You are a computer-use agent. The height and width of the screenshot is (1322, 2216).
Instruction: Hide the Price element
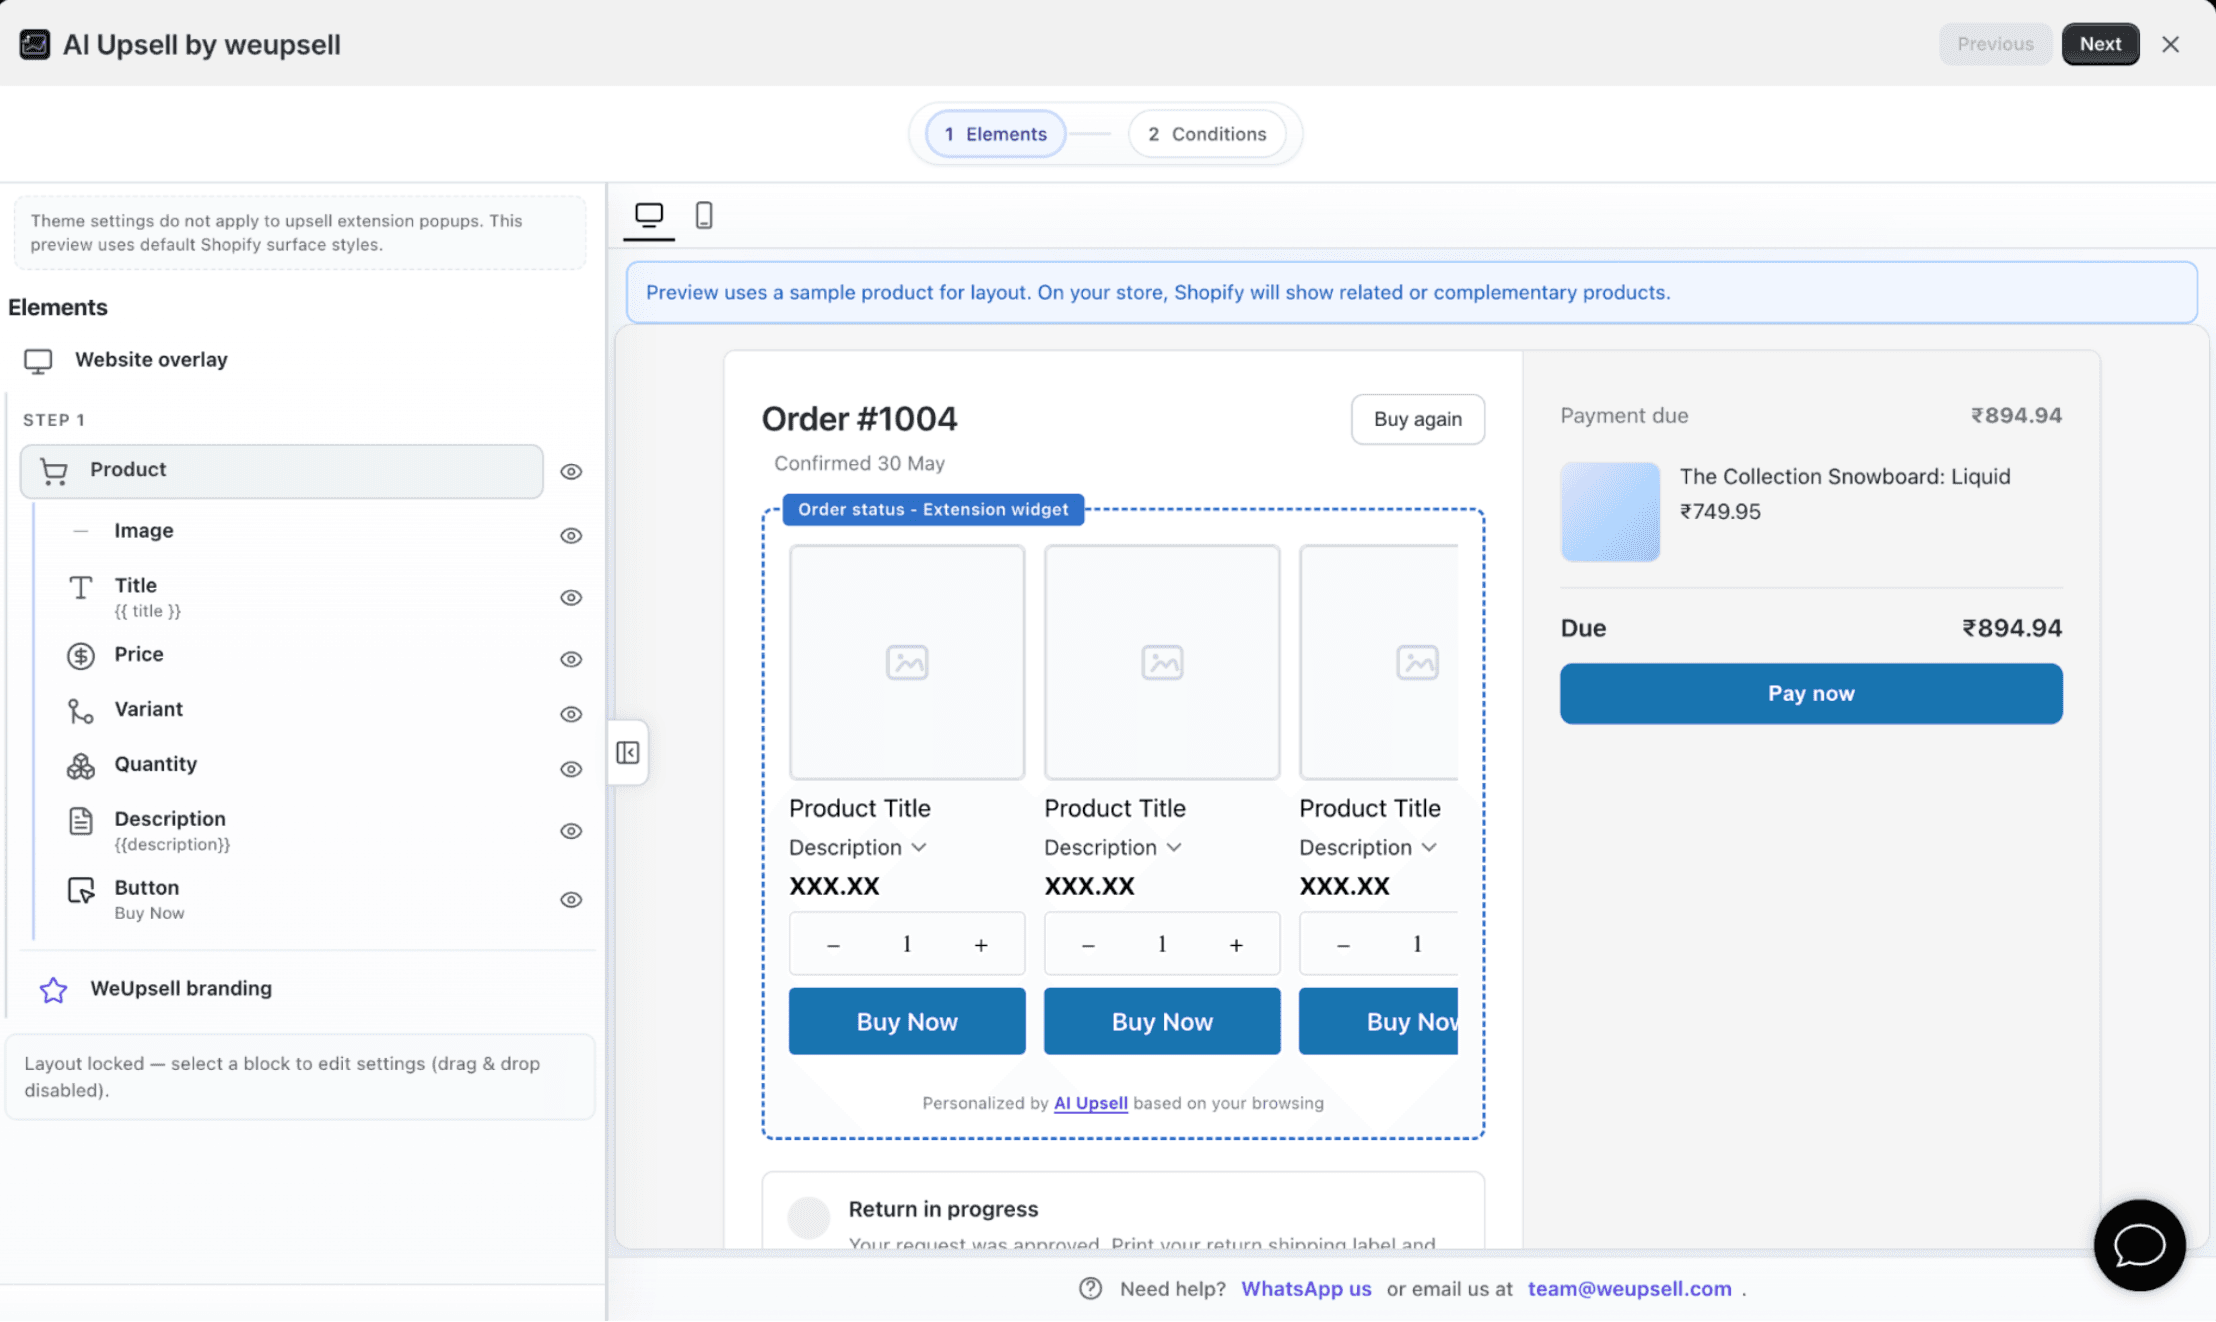point(571,659)
